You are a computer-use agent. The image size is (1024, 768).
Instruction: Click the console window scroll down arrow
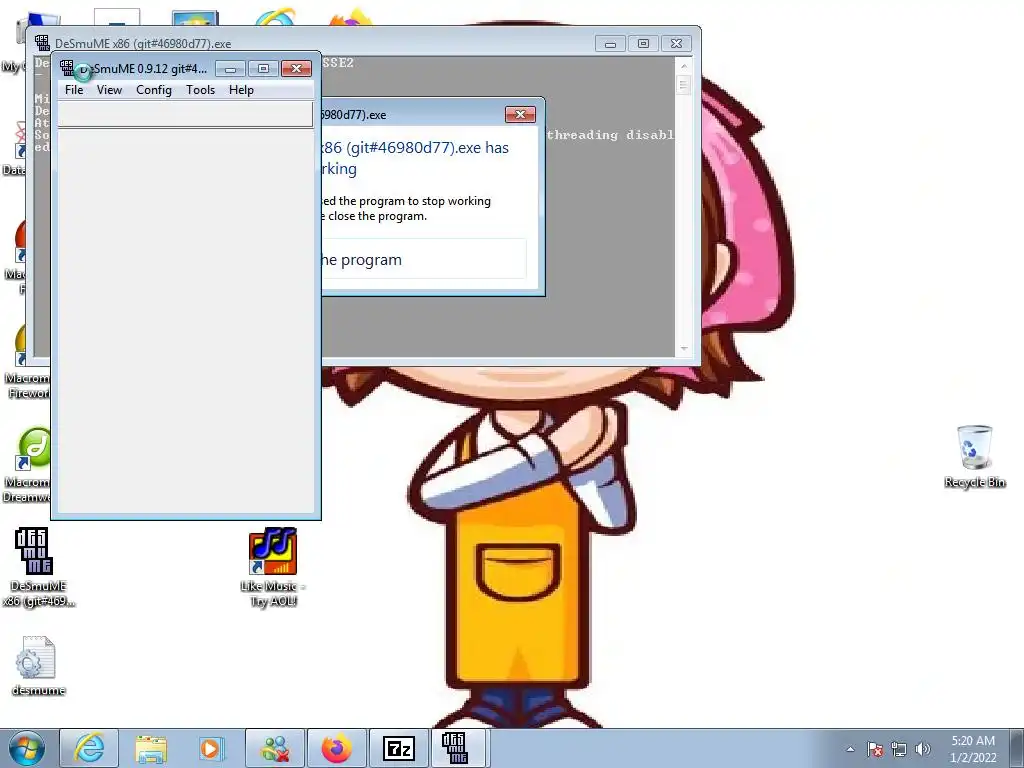(684, 349)
